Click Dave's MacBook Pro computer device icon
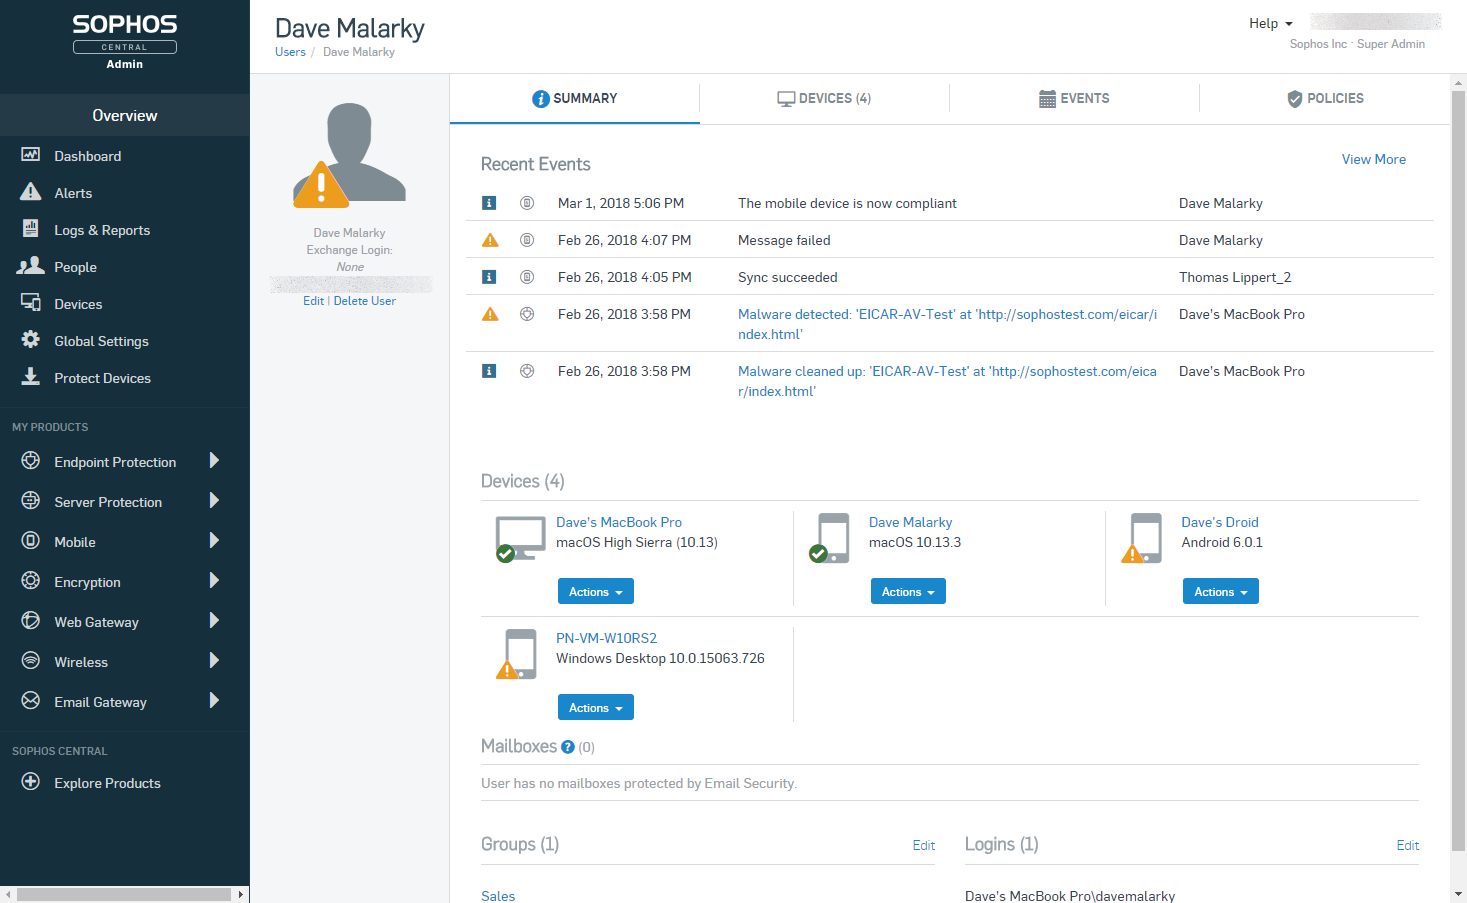 (x=520, y=539)
